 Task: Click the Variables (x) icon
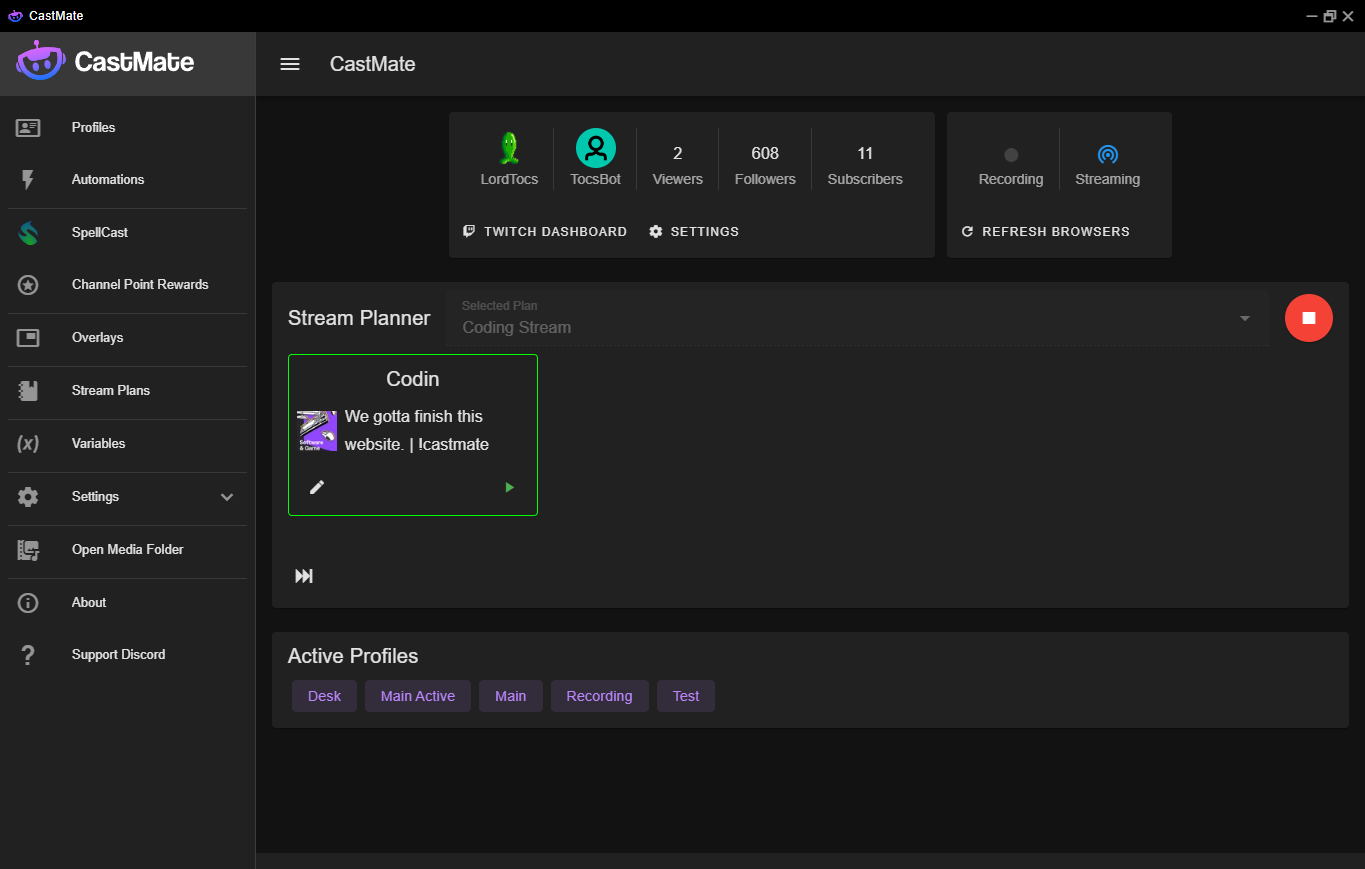28,444
